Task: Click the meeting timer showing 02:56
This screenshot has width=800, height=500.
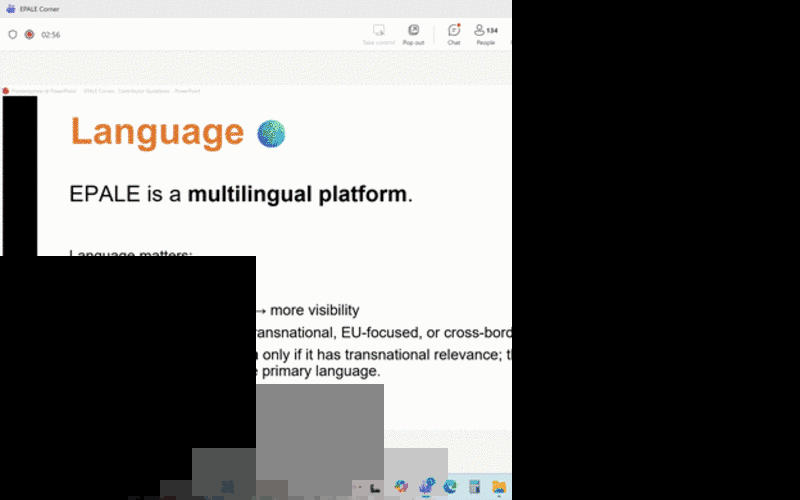Action: (51, 34)
